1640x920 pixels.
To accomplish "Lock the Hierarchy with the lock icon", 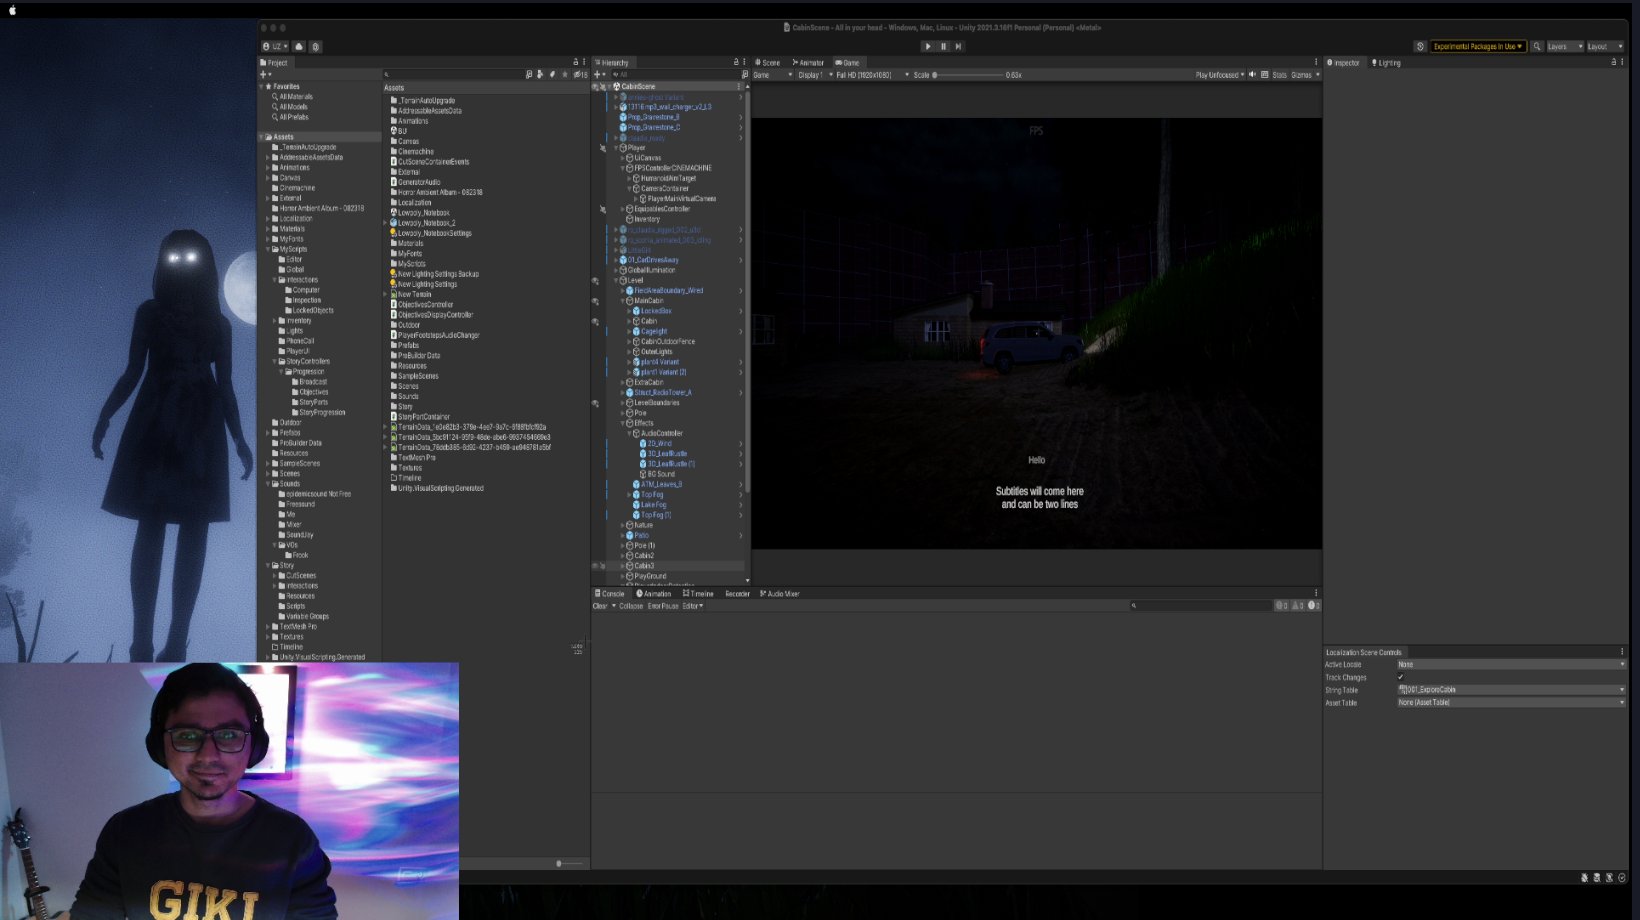I will [736, 62].
